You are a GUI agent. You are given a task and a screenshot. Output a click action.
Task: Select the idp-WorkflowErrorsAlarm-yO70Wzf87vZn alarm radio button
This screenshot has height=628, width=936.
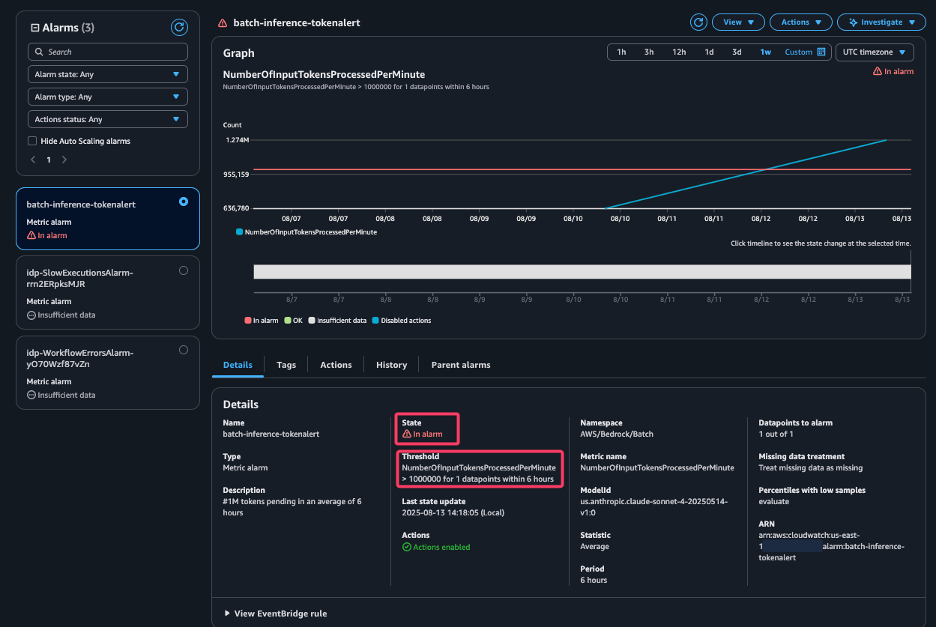tap(182, 350)
